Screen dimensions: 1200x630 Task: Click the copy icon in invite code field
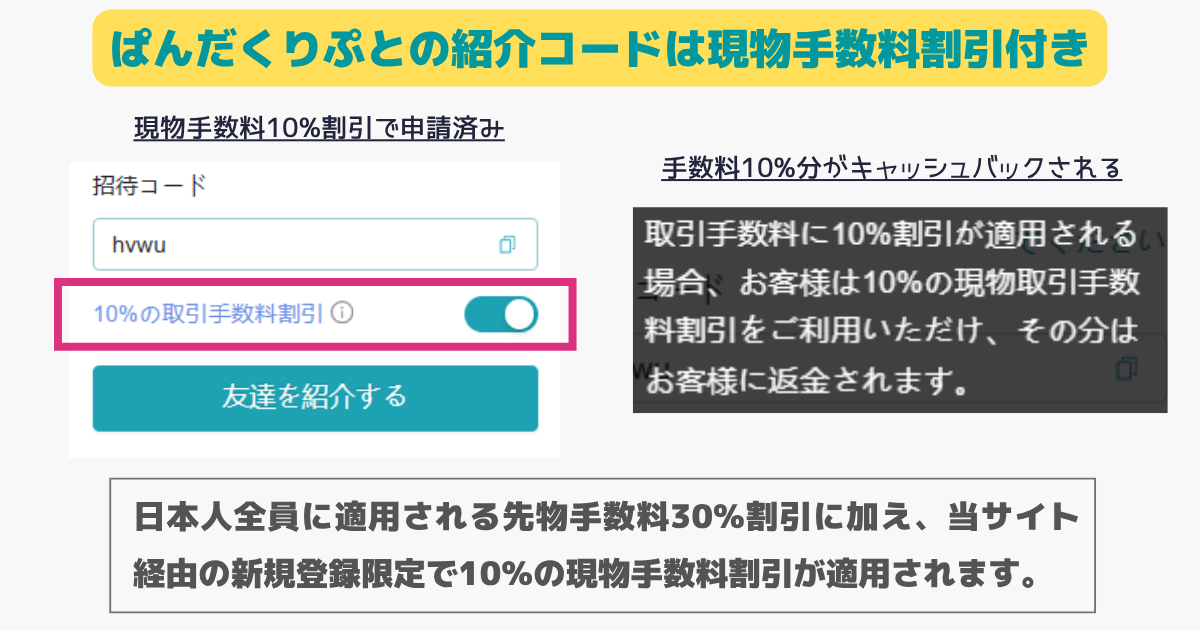point(507,244)
